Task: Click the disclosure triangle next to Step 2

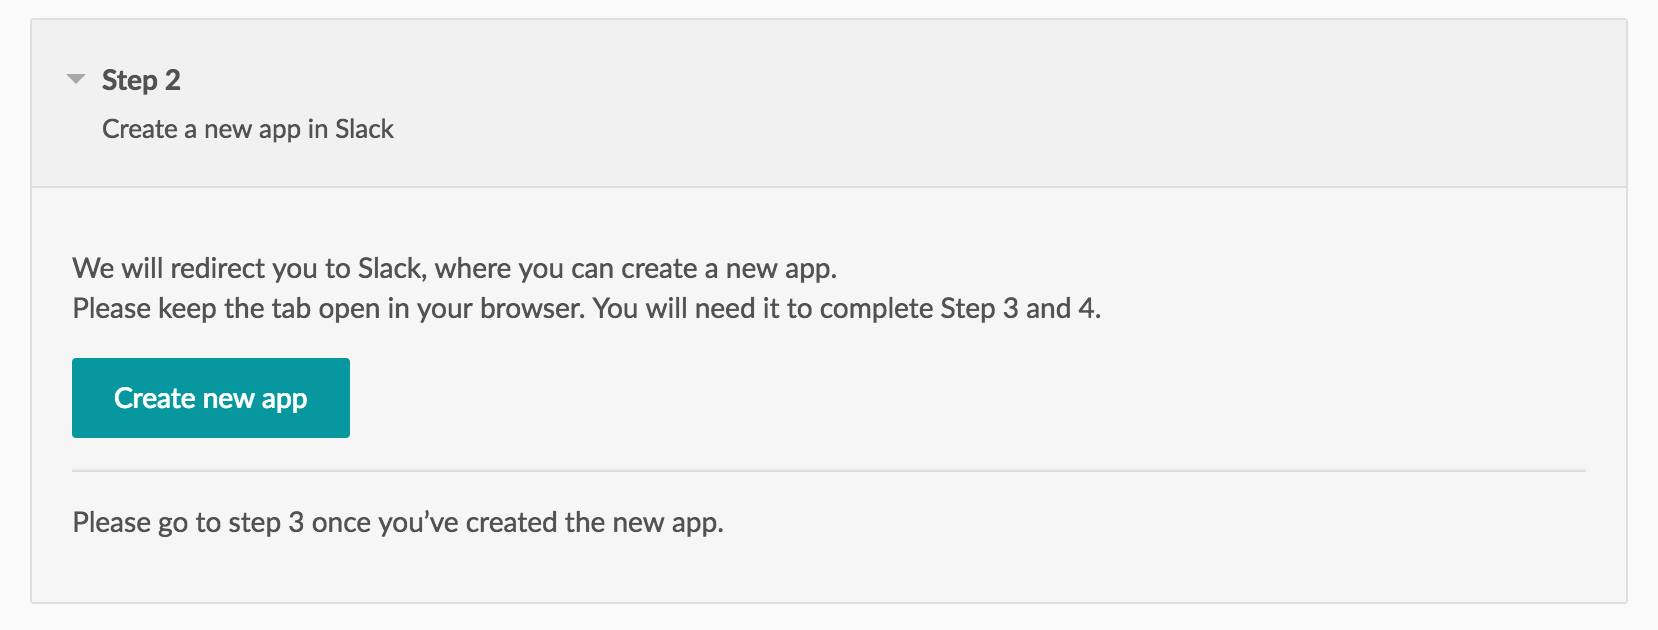Action: 77,79
